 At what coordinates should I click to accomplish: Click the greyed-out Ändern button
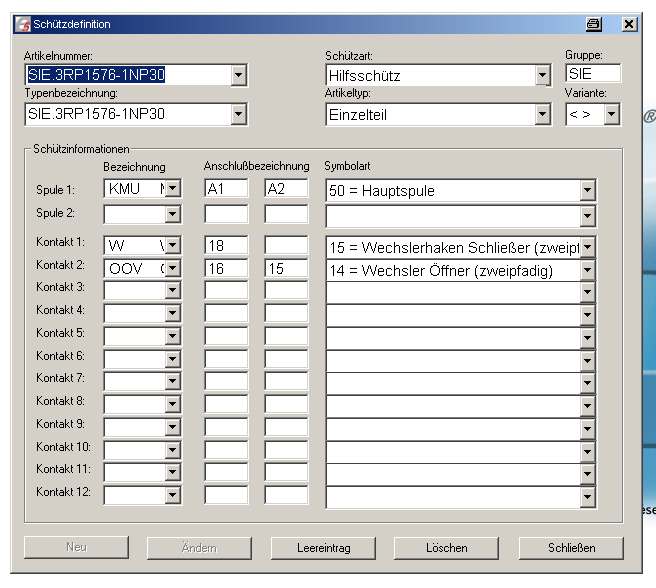pos(199,548)
